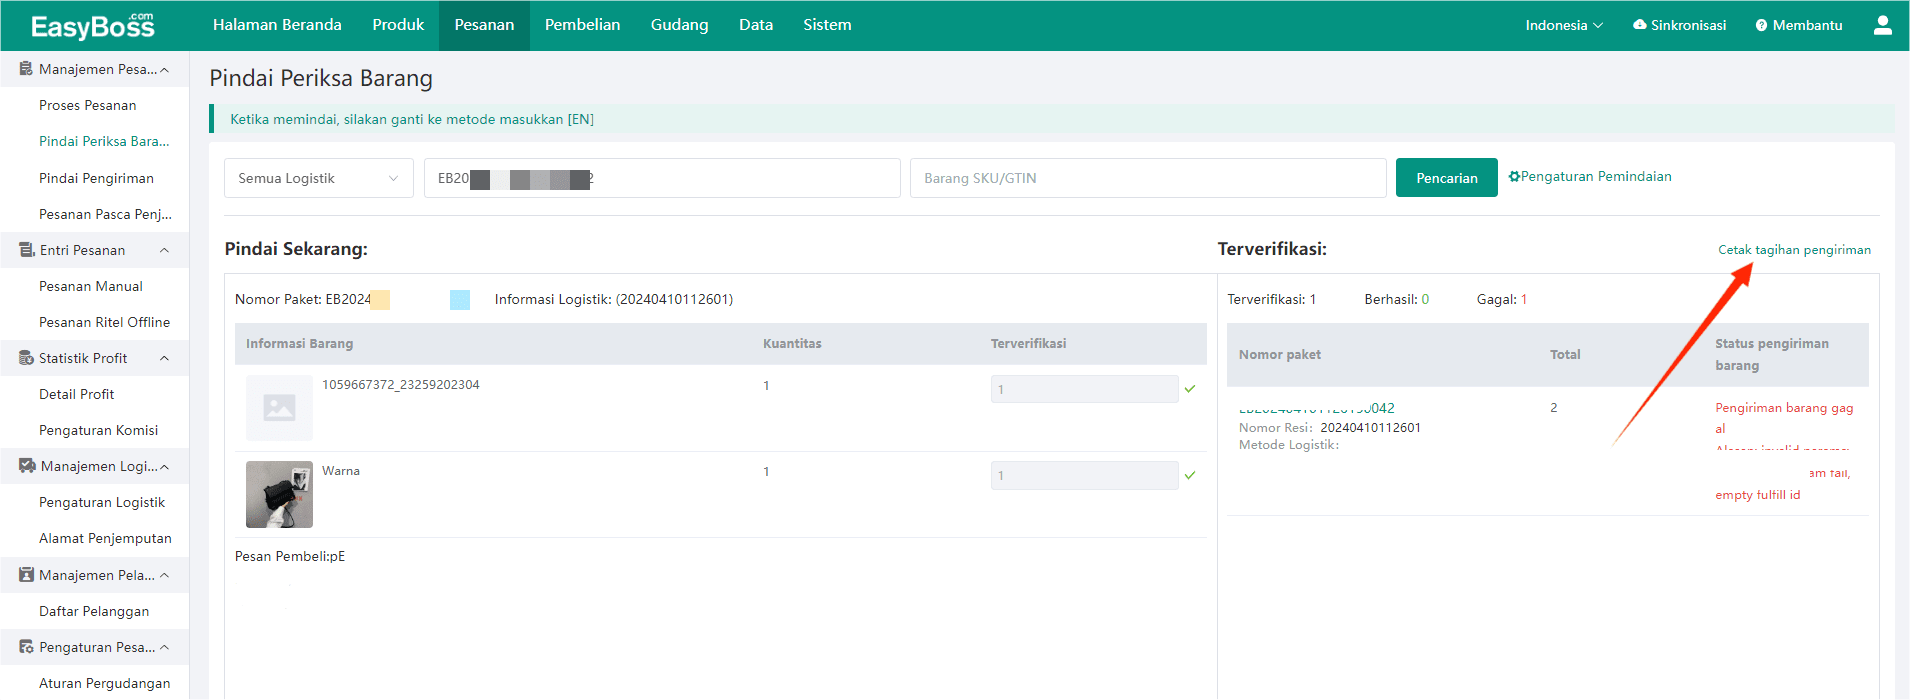Image resolution: width=1910 pixels, height=700 pixels.
Task: Open the Gudang menu
Action: (679, 25)
